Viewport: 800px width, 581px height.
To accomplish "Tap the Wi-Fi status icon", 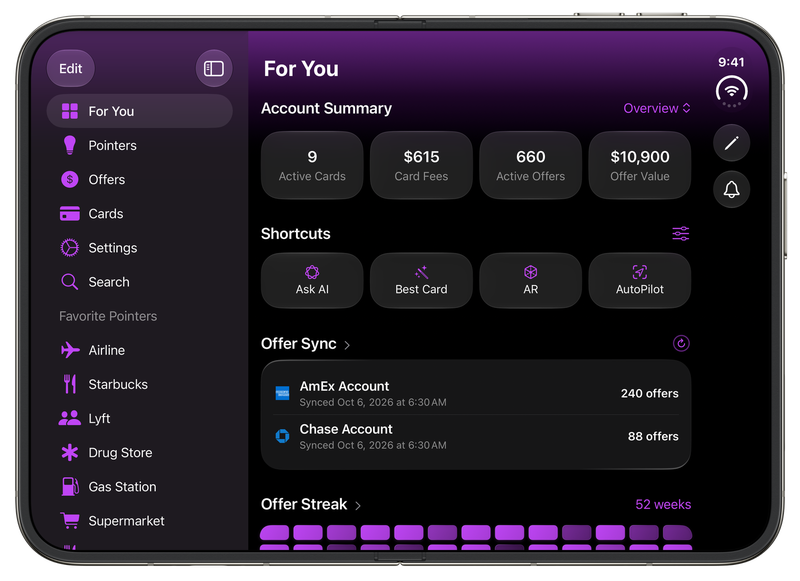I will pos(731,91).
